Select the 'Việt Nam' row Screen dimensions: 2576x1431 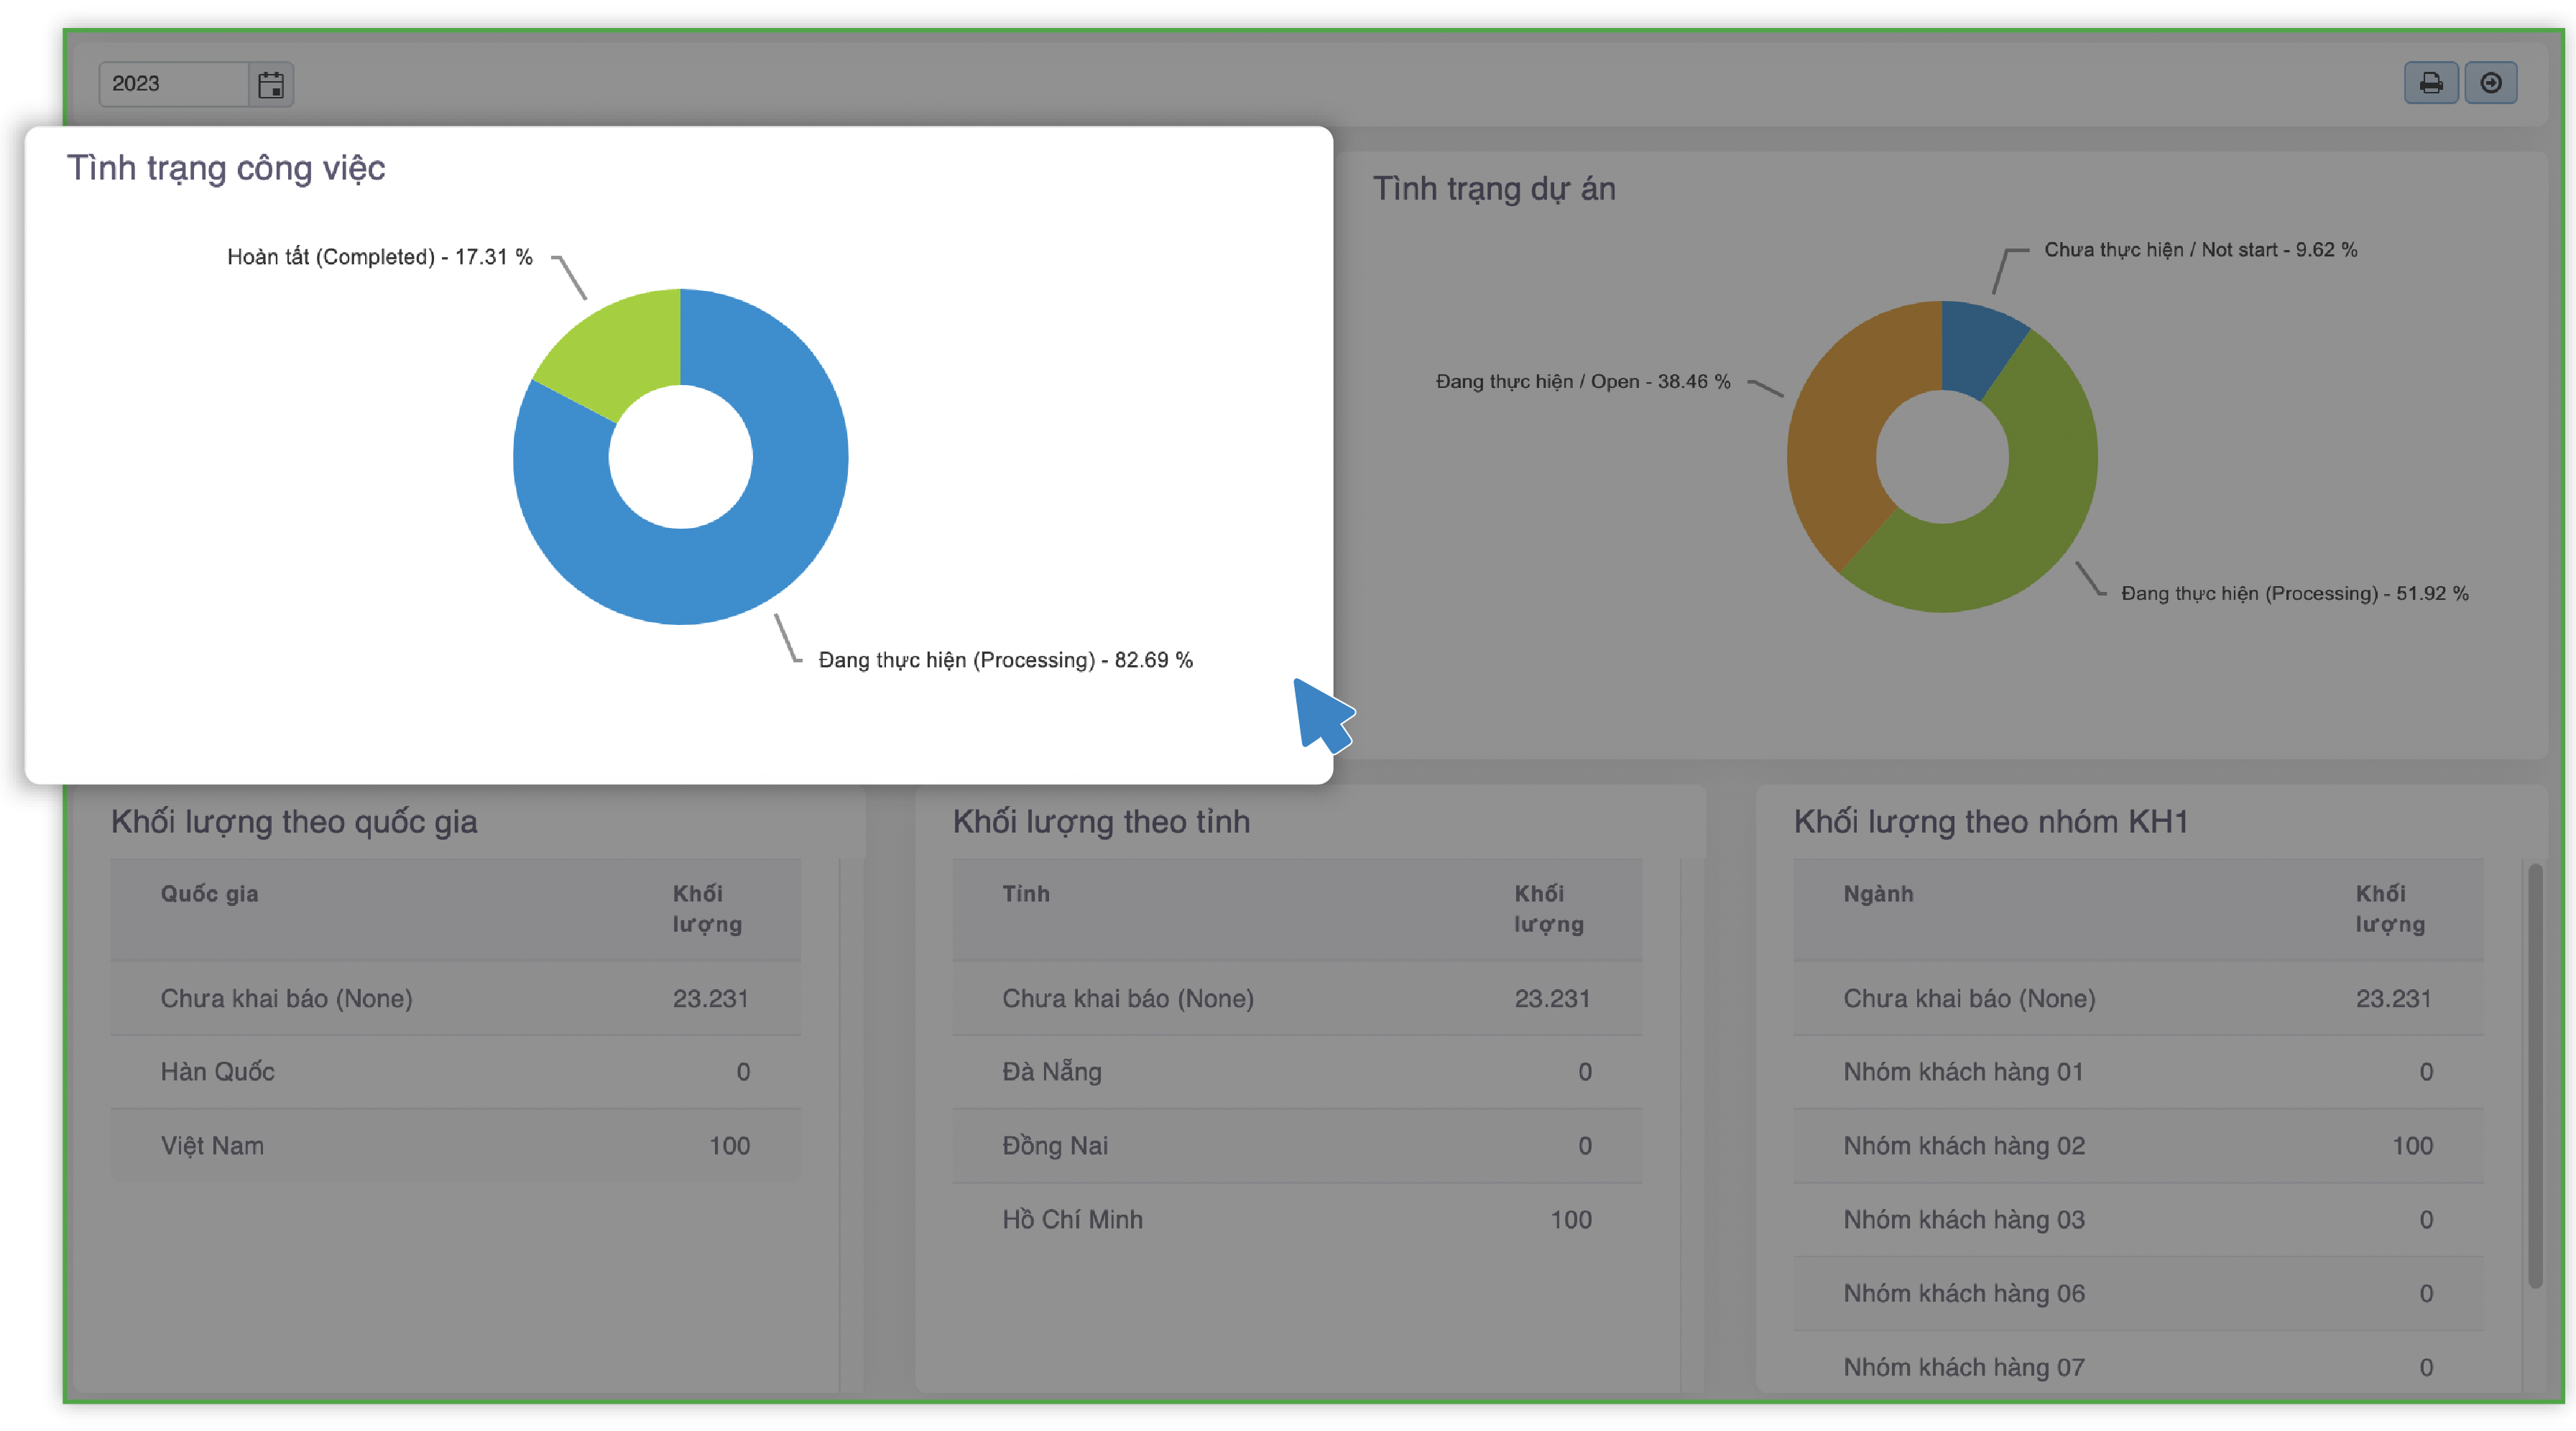pos(456,1146)
